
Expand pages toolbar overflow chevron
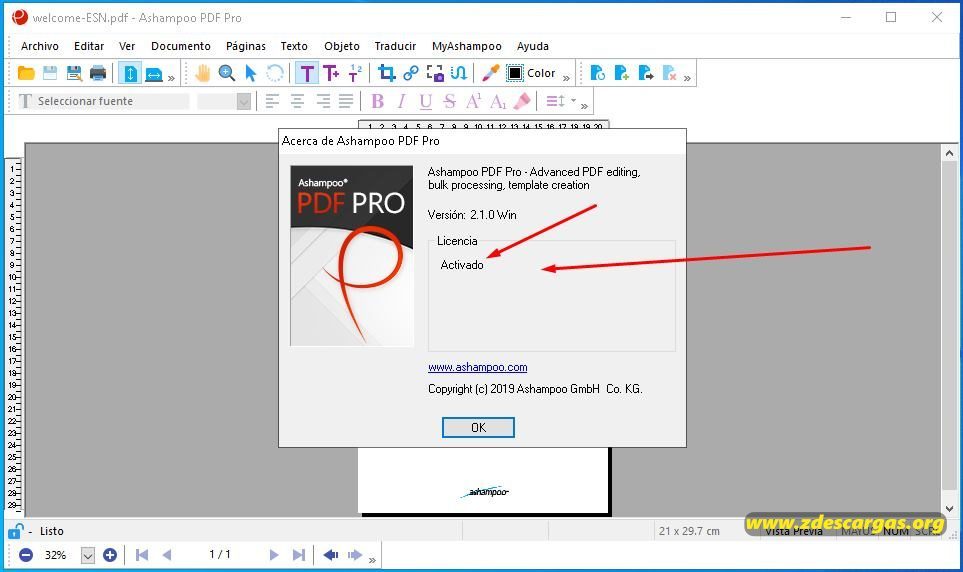687,78
